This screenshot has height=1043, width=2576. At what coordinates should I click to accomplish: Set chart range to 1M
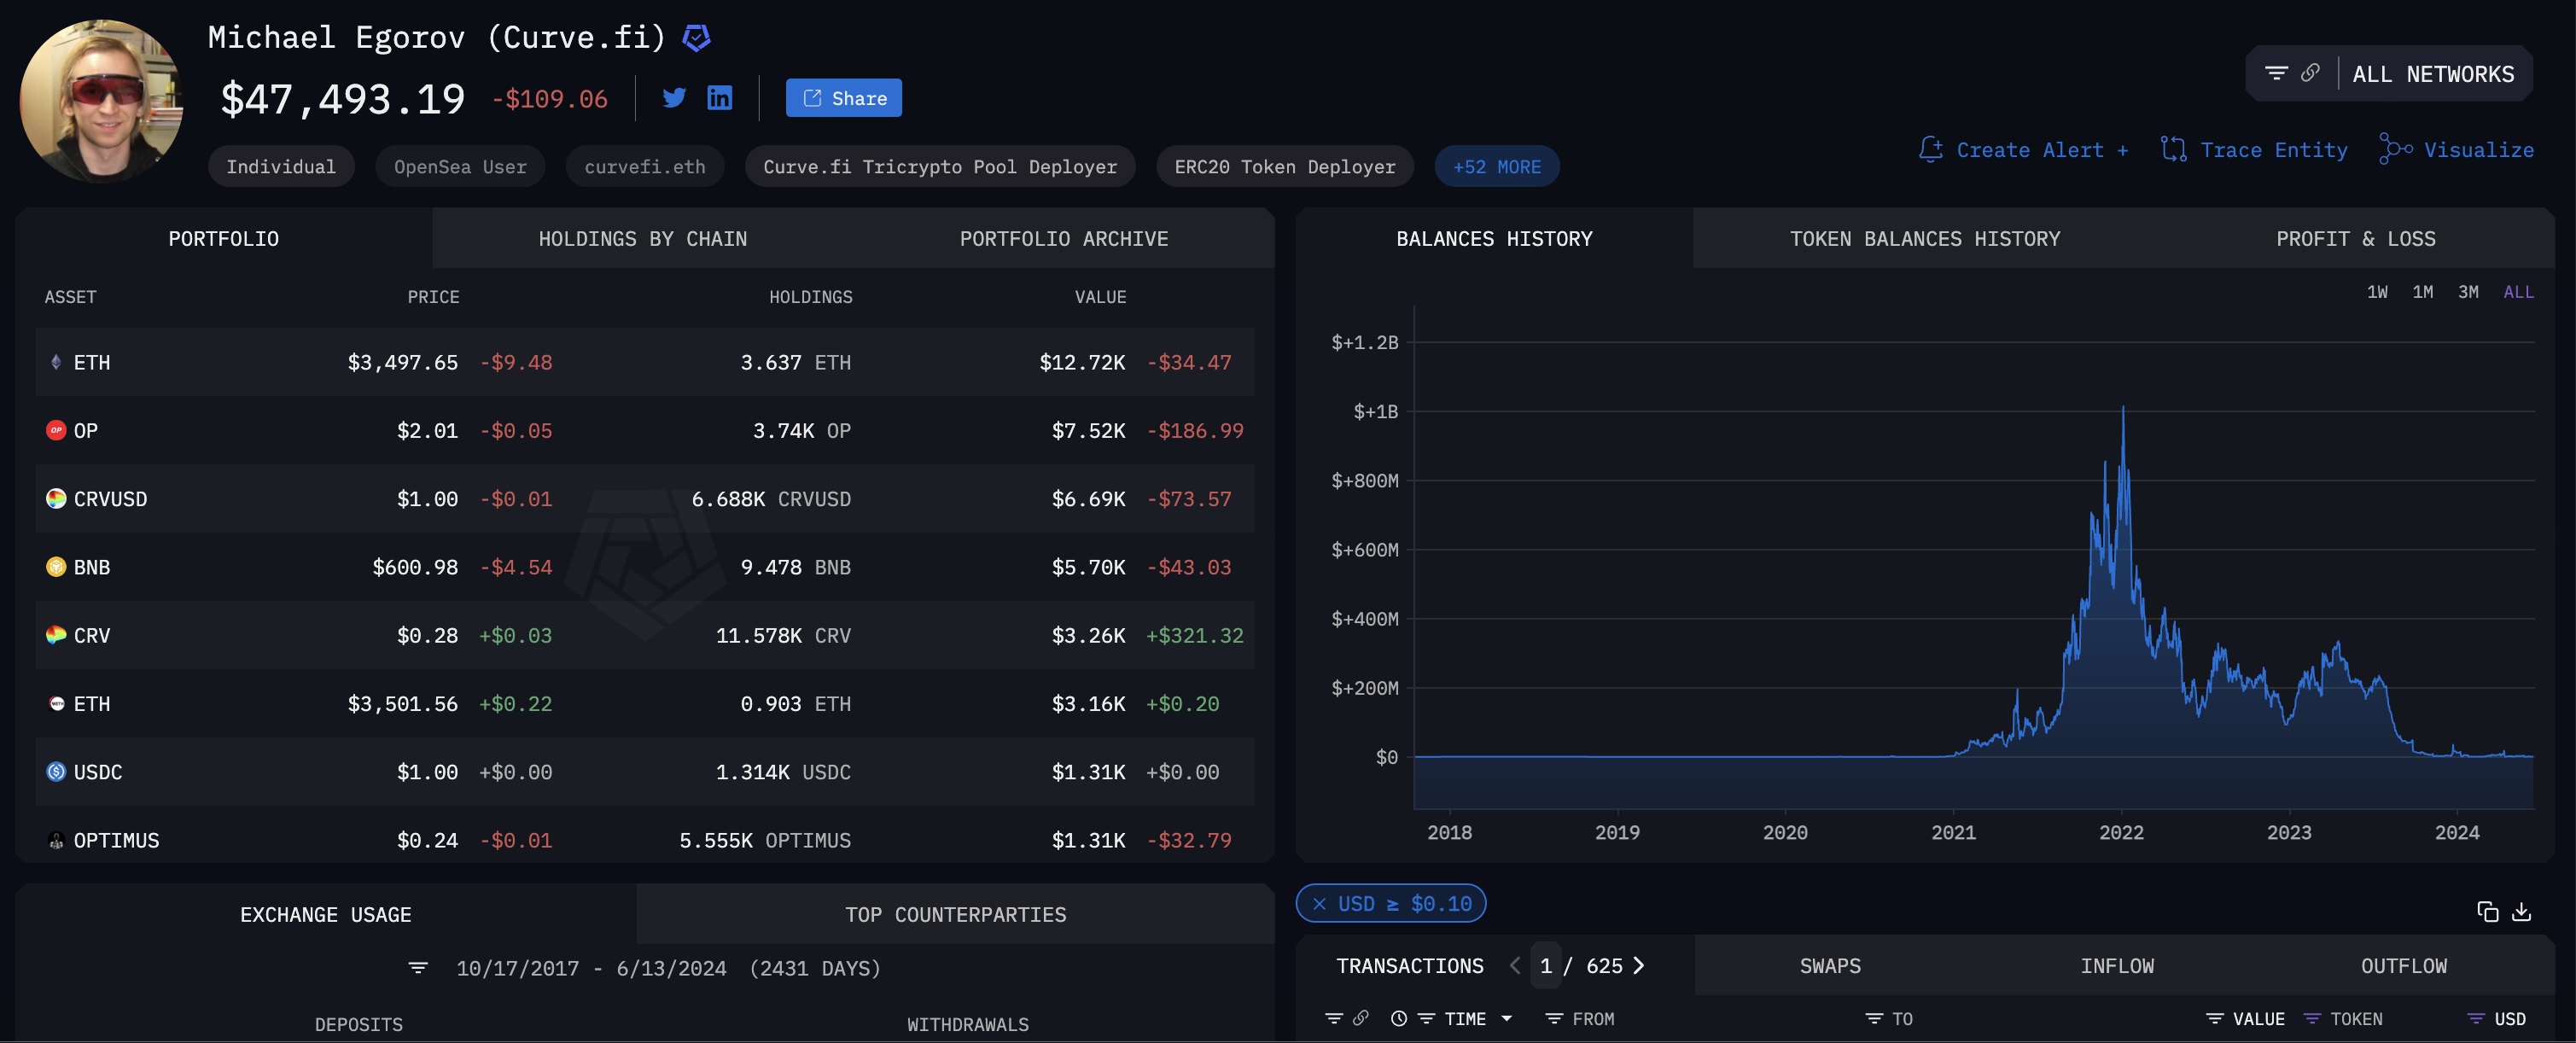tap(2422, 292)
